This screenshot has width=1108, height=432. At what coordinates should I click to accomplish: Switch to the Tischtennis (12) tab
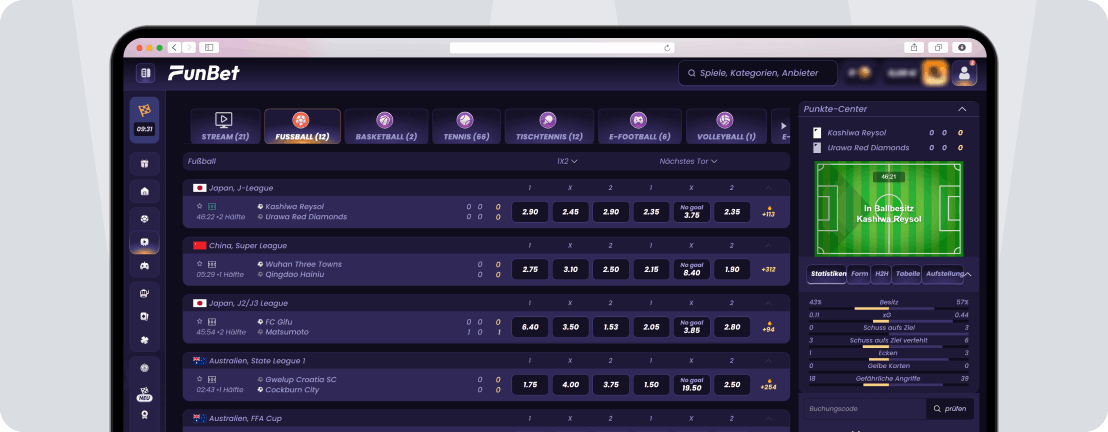pyautogui.click(x=549, y=126)
